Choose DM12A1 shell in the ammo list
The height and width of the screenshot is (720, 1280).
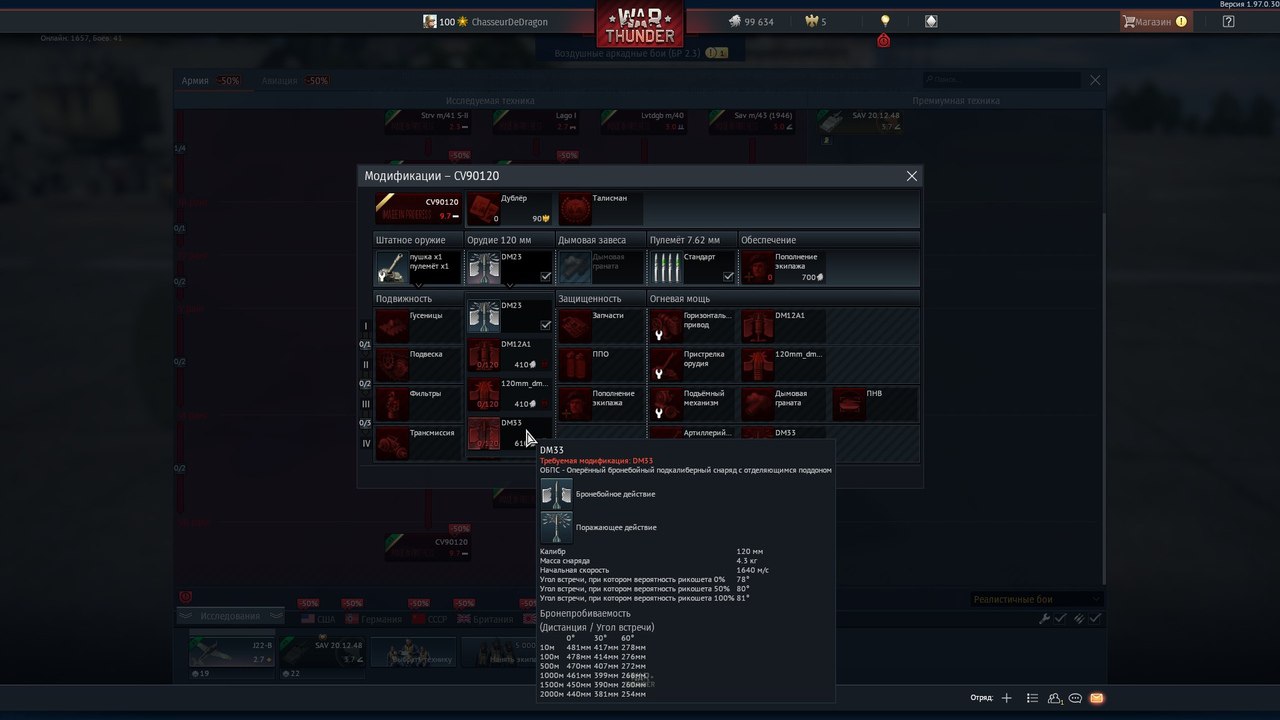(510, 355)
